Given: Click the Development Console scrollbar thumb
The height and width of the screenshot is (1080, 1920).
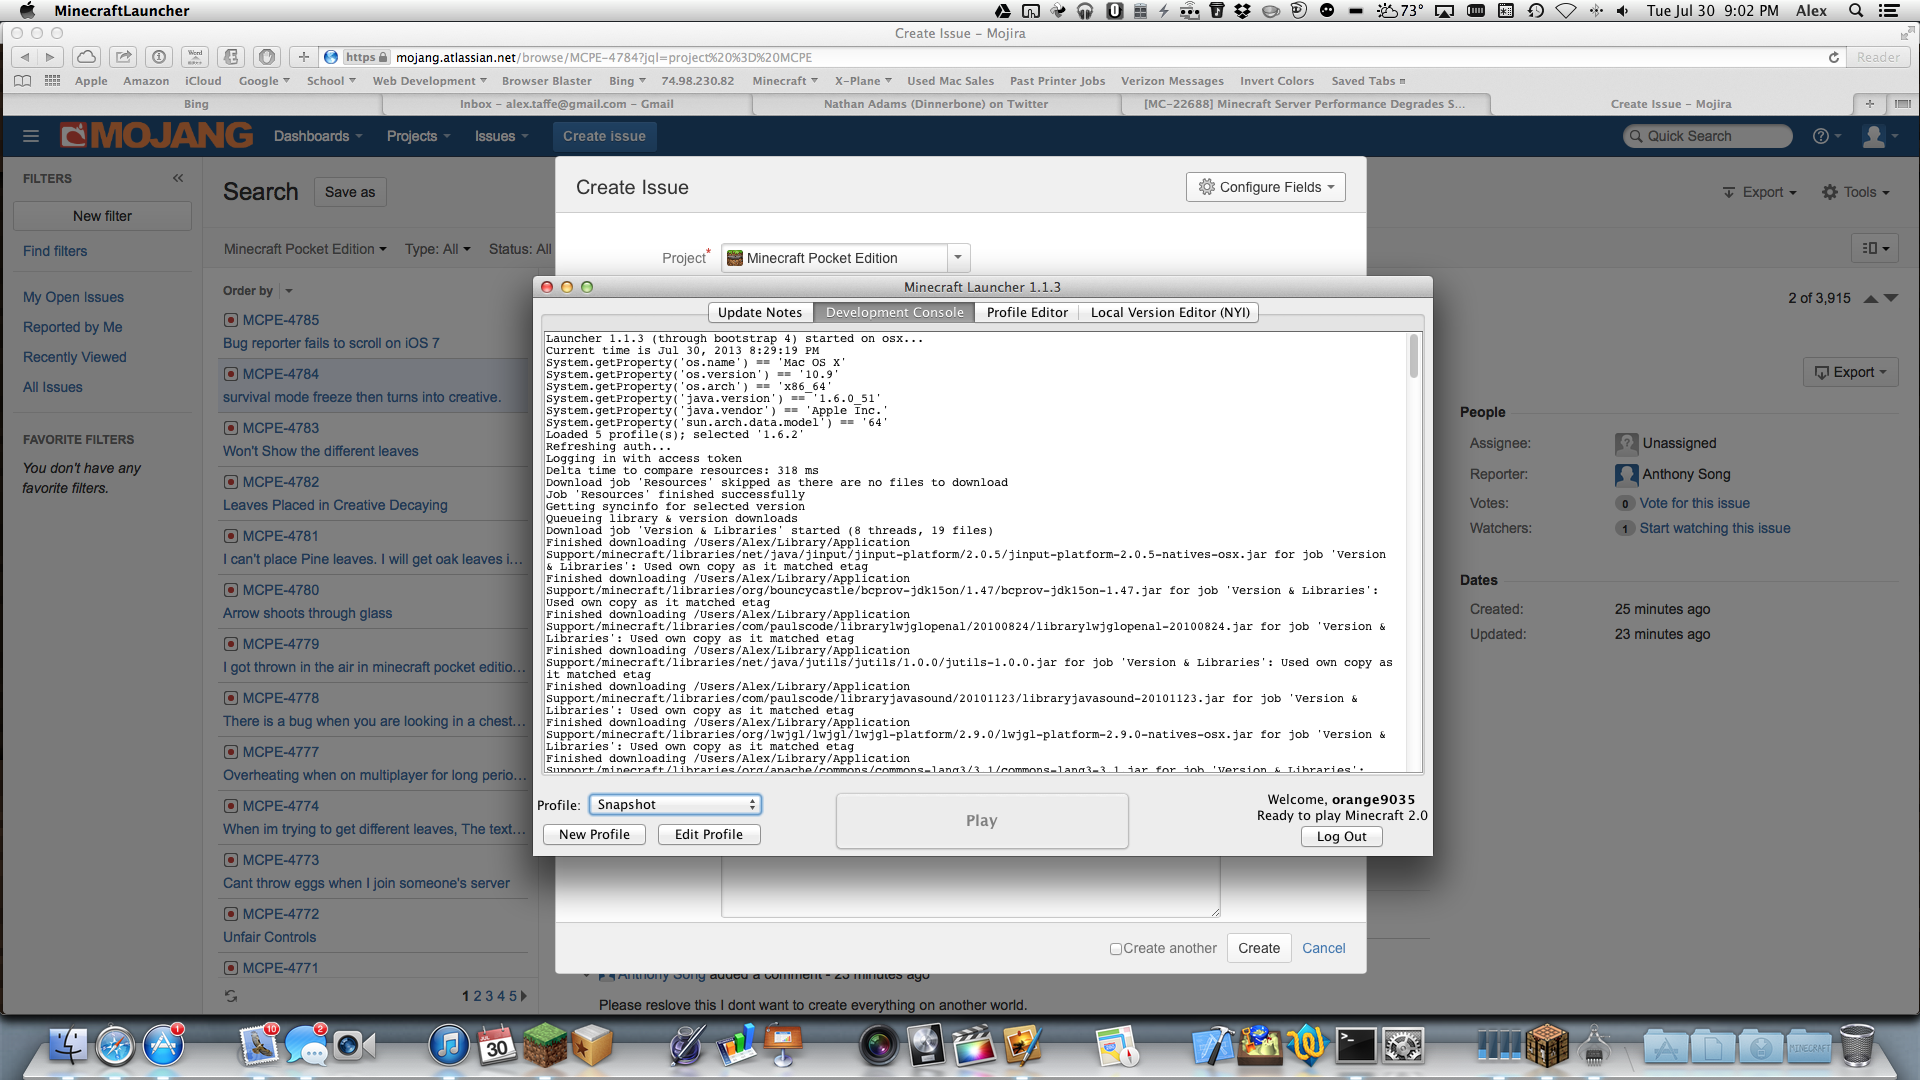Looking at the screenshot, I should pos(1414,357).
